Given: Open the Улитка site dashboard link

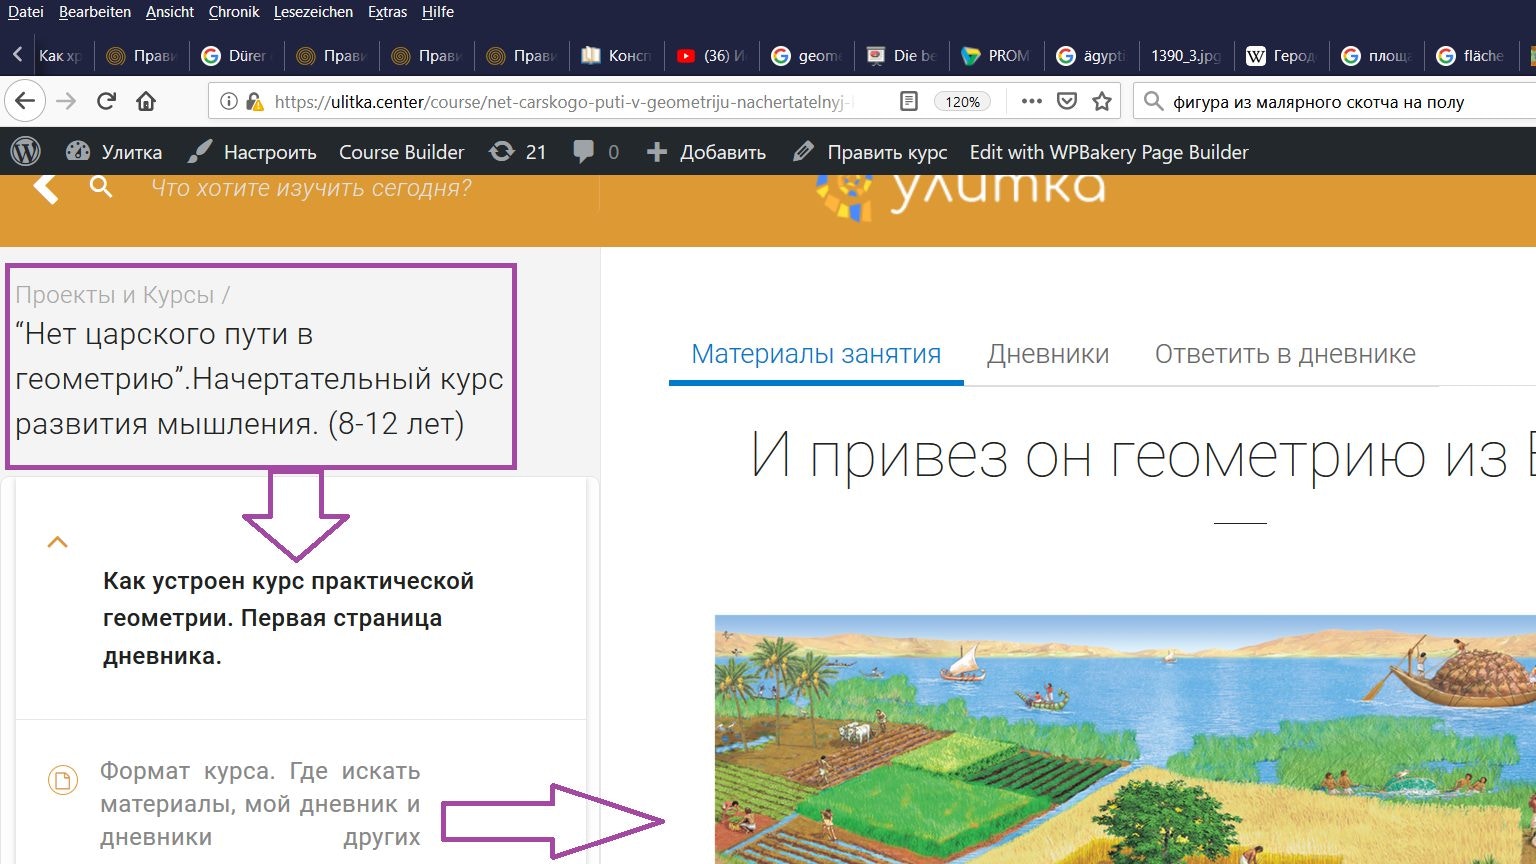Looking at the screenshot, I should [114, 152].
